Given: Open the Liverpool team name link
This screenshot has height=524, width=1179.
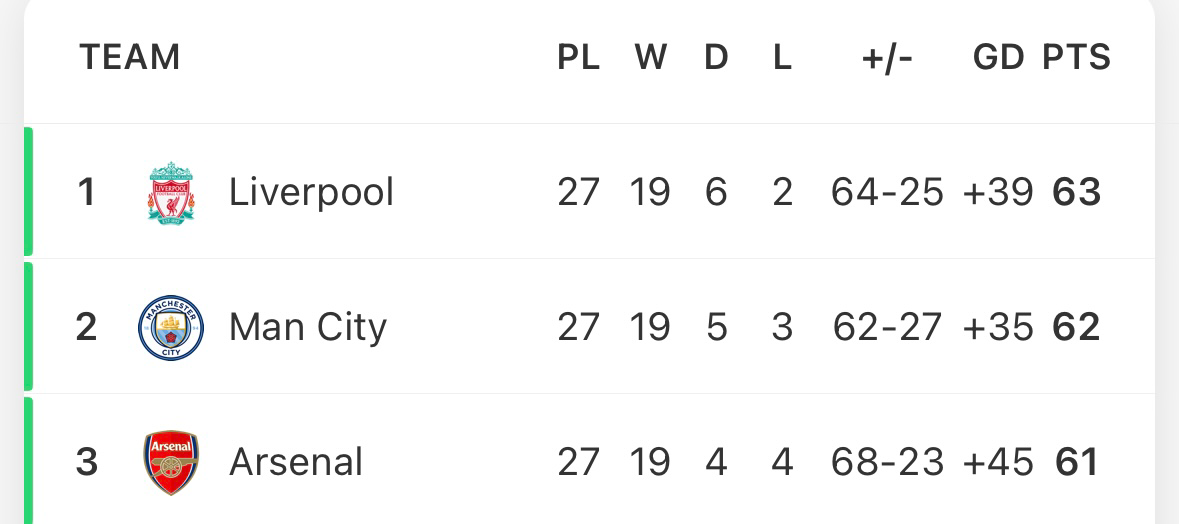Looking at the screenshot, I should coord(311,192).
